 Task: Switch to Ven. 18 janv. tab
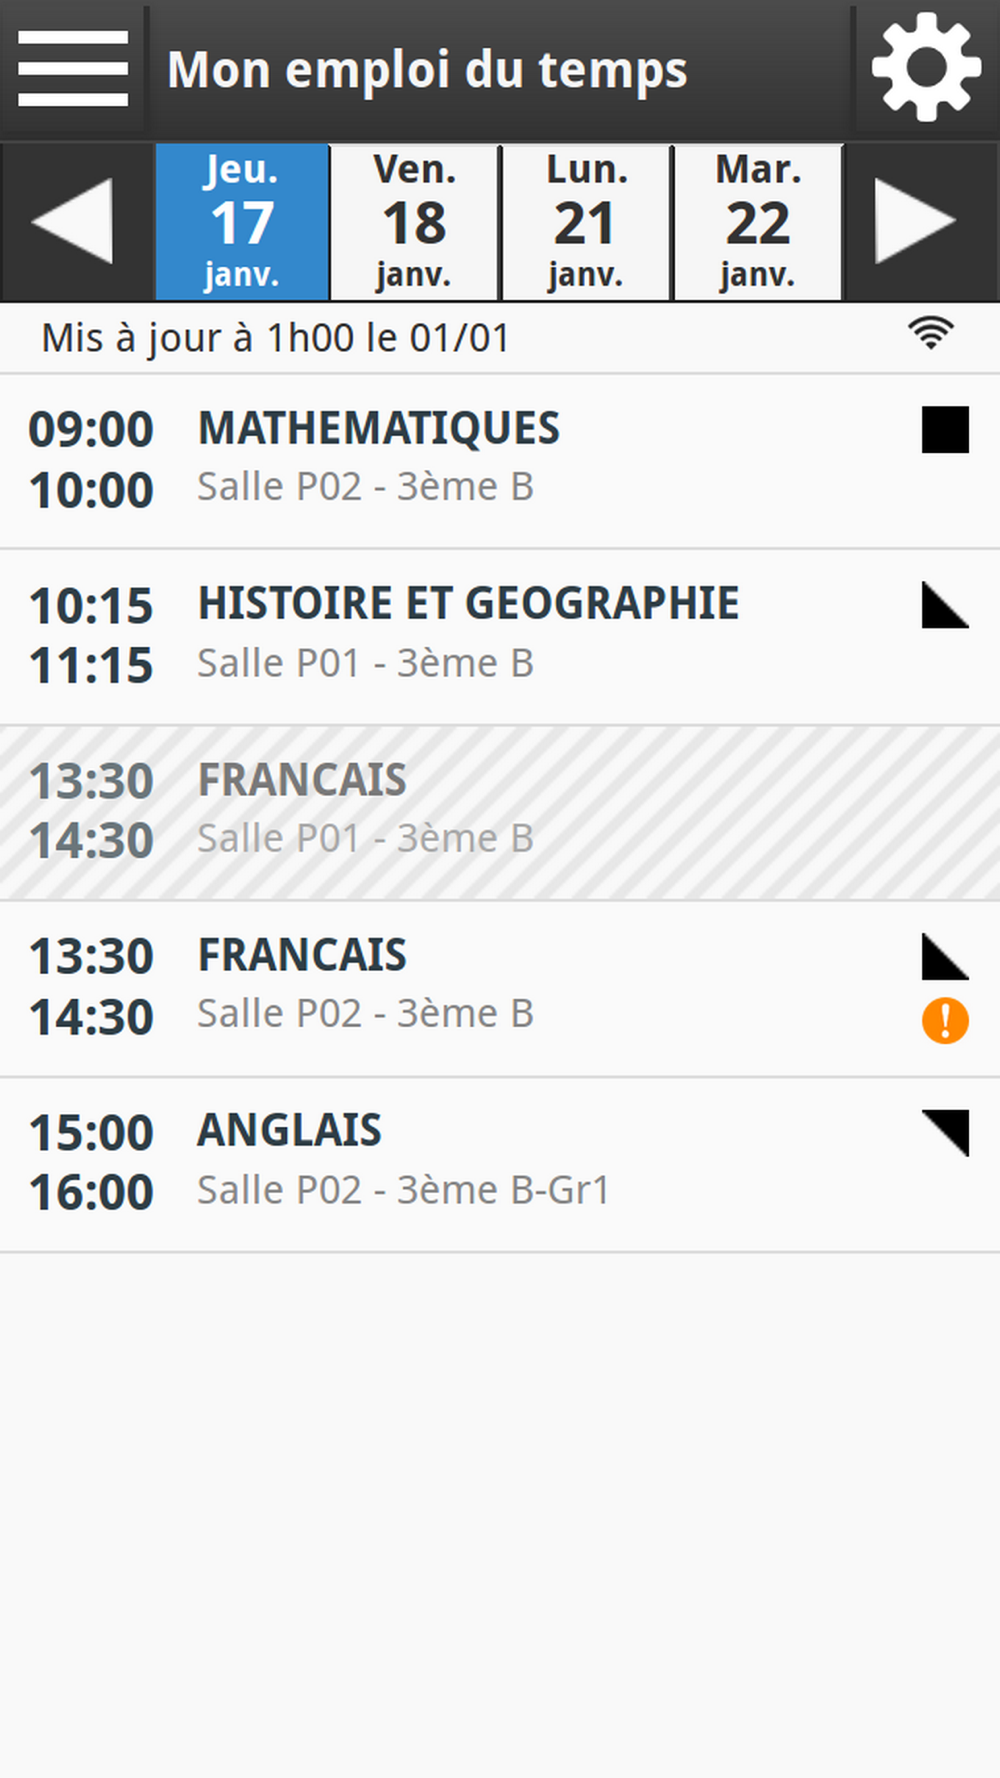pyautogui.click(x=414, y=221)
